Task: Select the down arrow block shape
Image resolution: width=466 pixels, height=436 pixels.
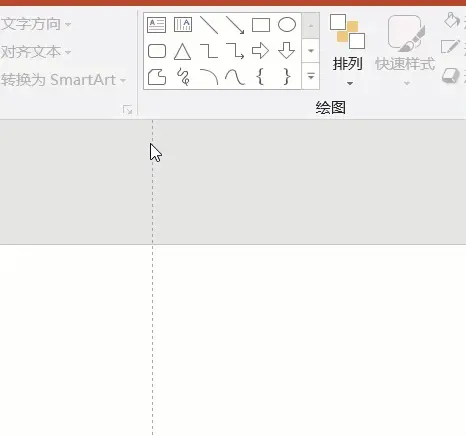Action: tap(287, 51)
